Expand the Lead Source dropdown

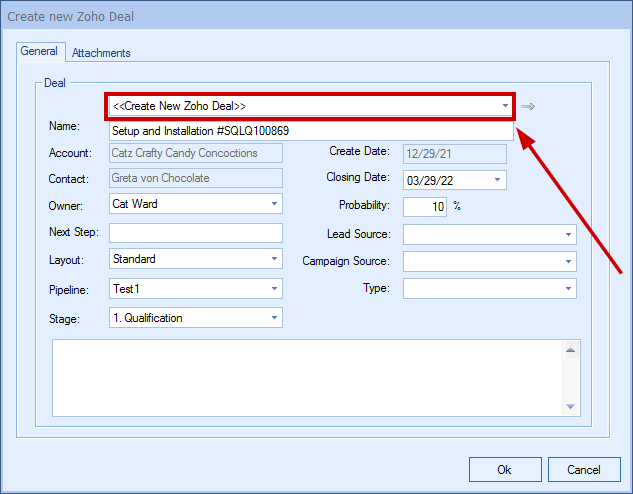568,235
